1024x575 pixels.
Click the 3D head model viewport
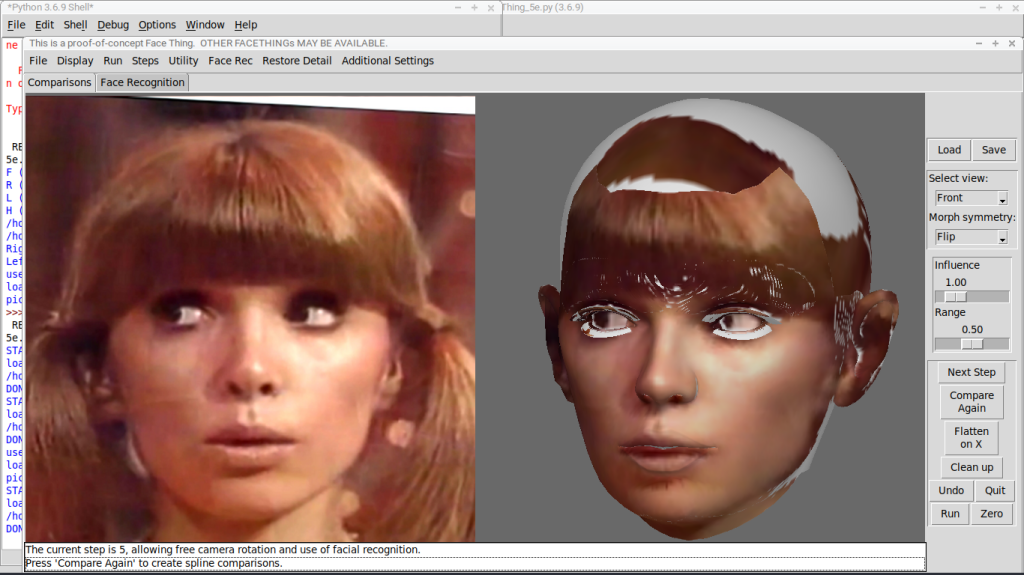click(700, 318)
